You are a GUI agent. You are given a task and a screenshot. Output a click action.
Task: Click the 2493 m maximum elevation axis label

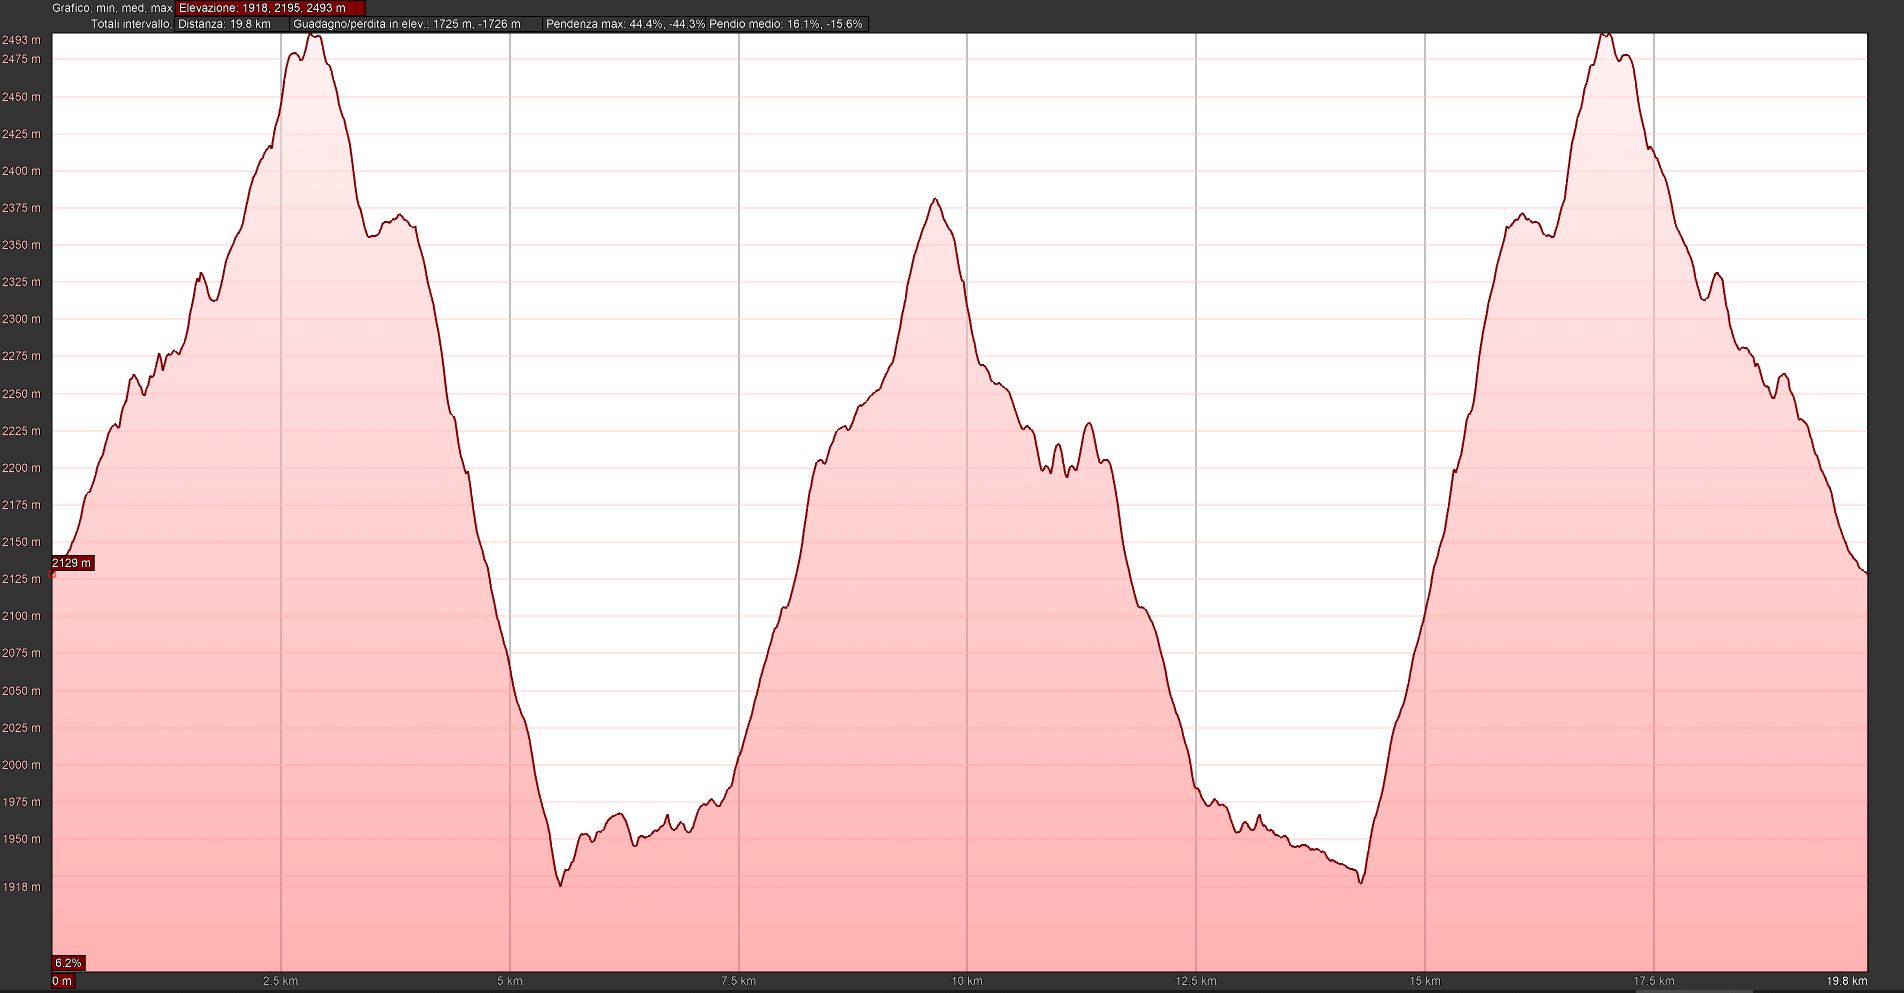[x=21, y=40]
